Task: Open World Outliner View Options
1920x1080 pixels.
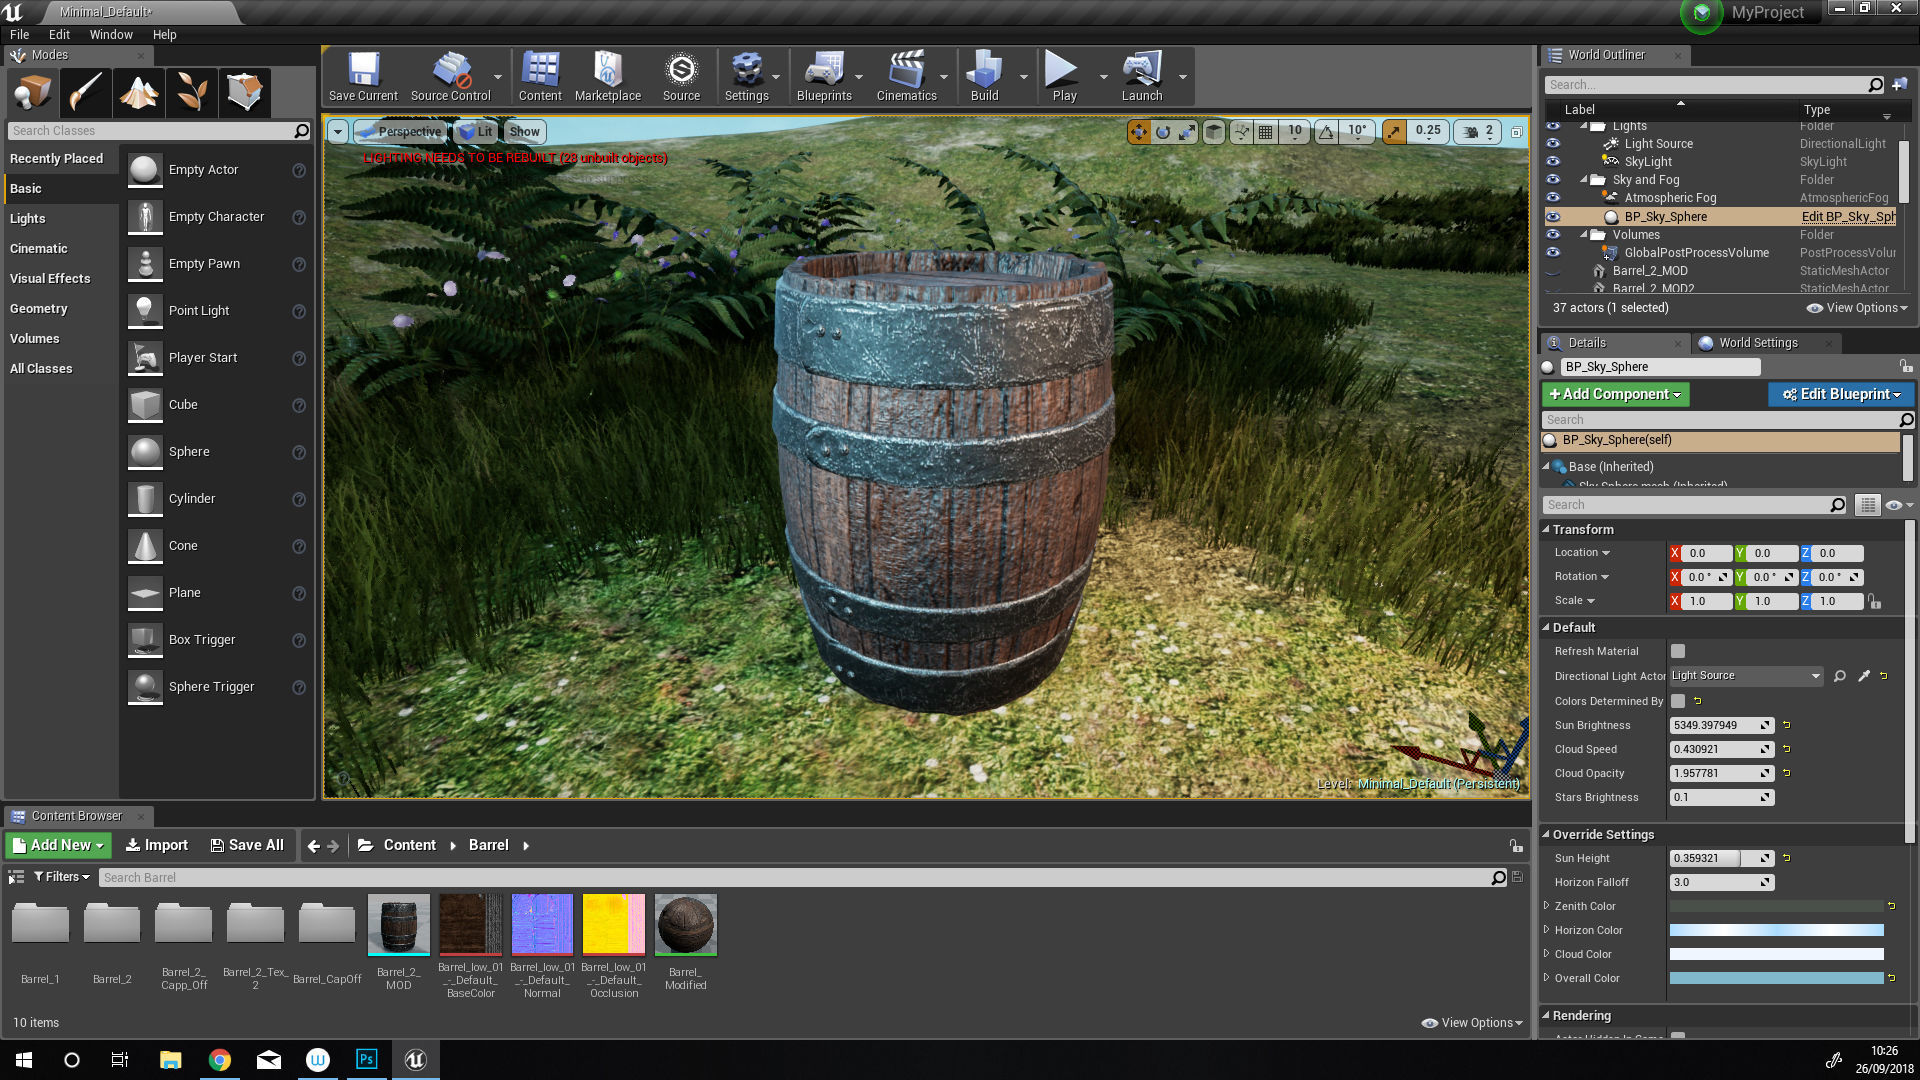Action: (1857, 308)
